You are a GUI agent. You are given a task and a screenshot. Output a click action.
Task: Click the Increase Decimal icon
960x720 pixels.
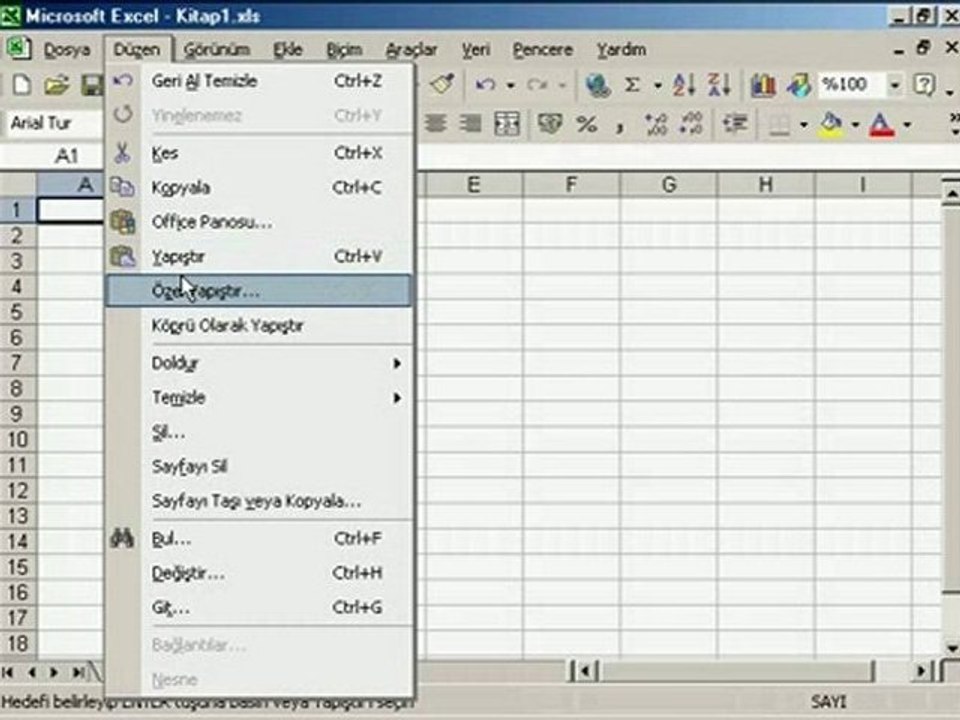point(656,124)
